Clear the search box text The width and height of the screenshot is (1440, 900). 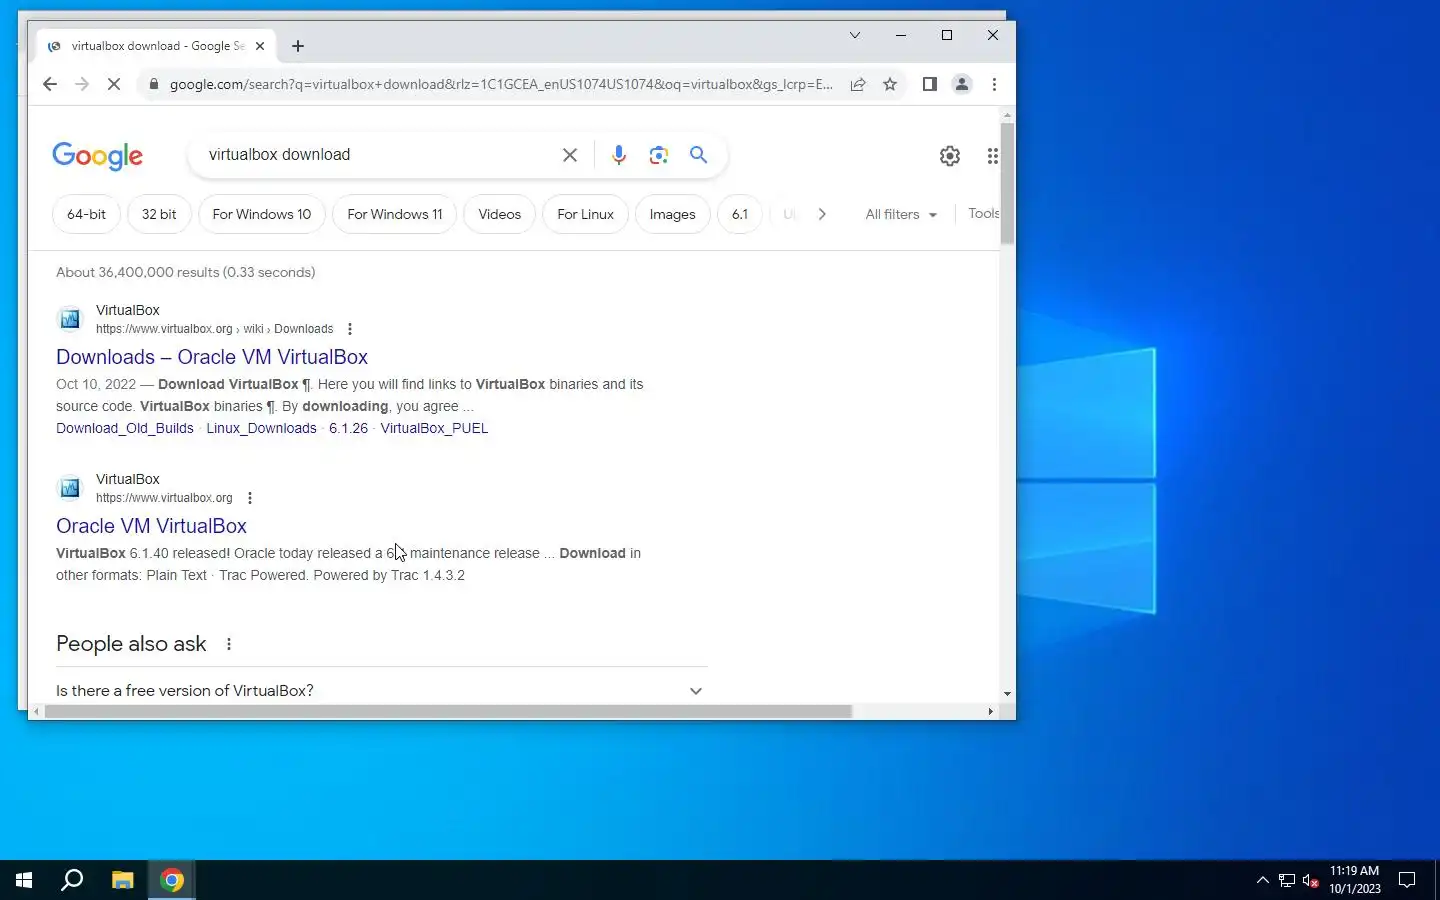(570, 155)
